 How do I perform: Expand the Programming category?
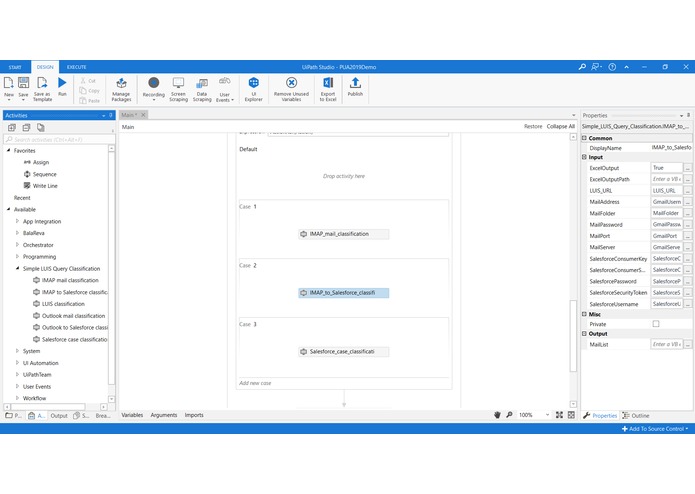click(x=17, y=257)
